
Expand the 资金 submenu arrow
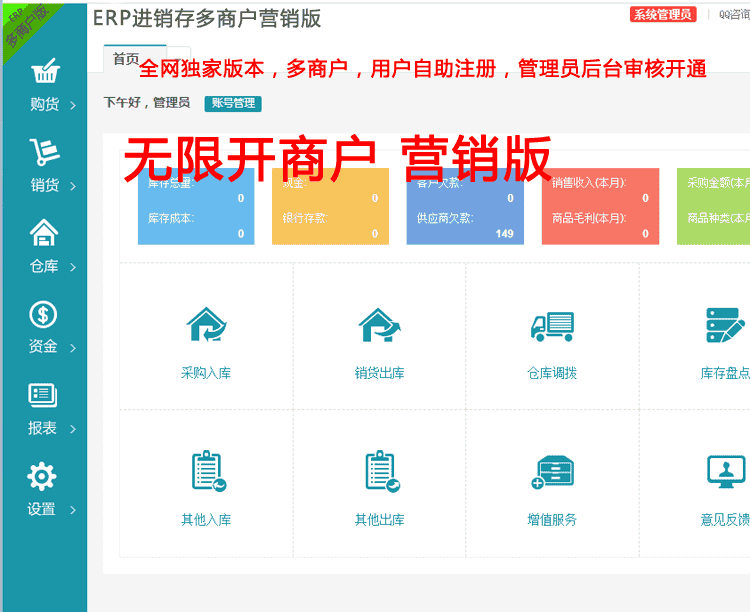tap(73, 348)
